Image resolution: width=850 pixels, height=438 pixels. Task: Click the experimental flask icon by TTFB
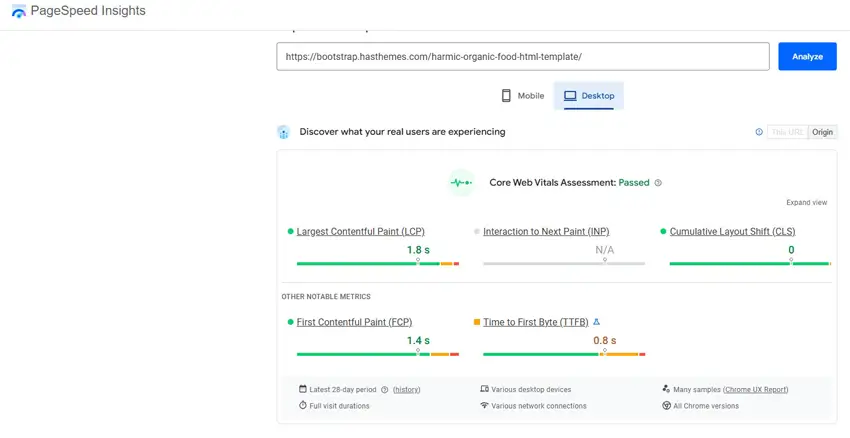pyautogui.click(x=596, y=322)
